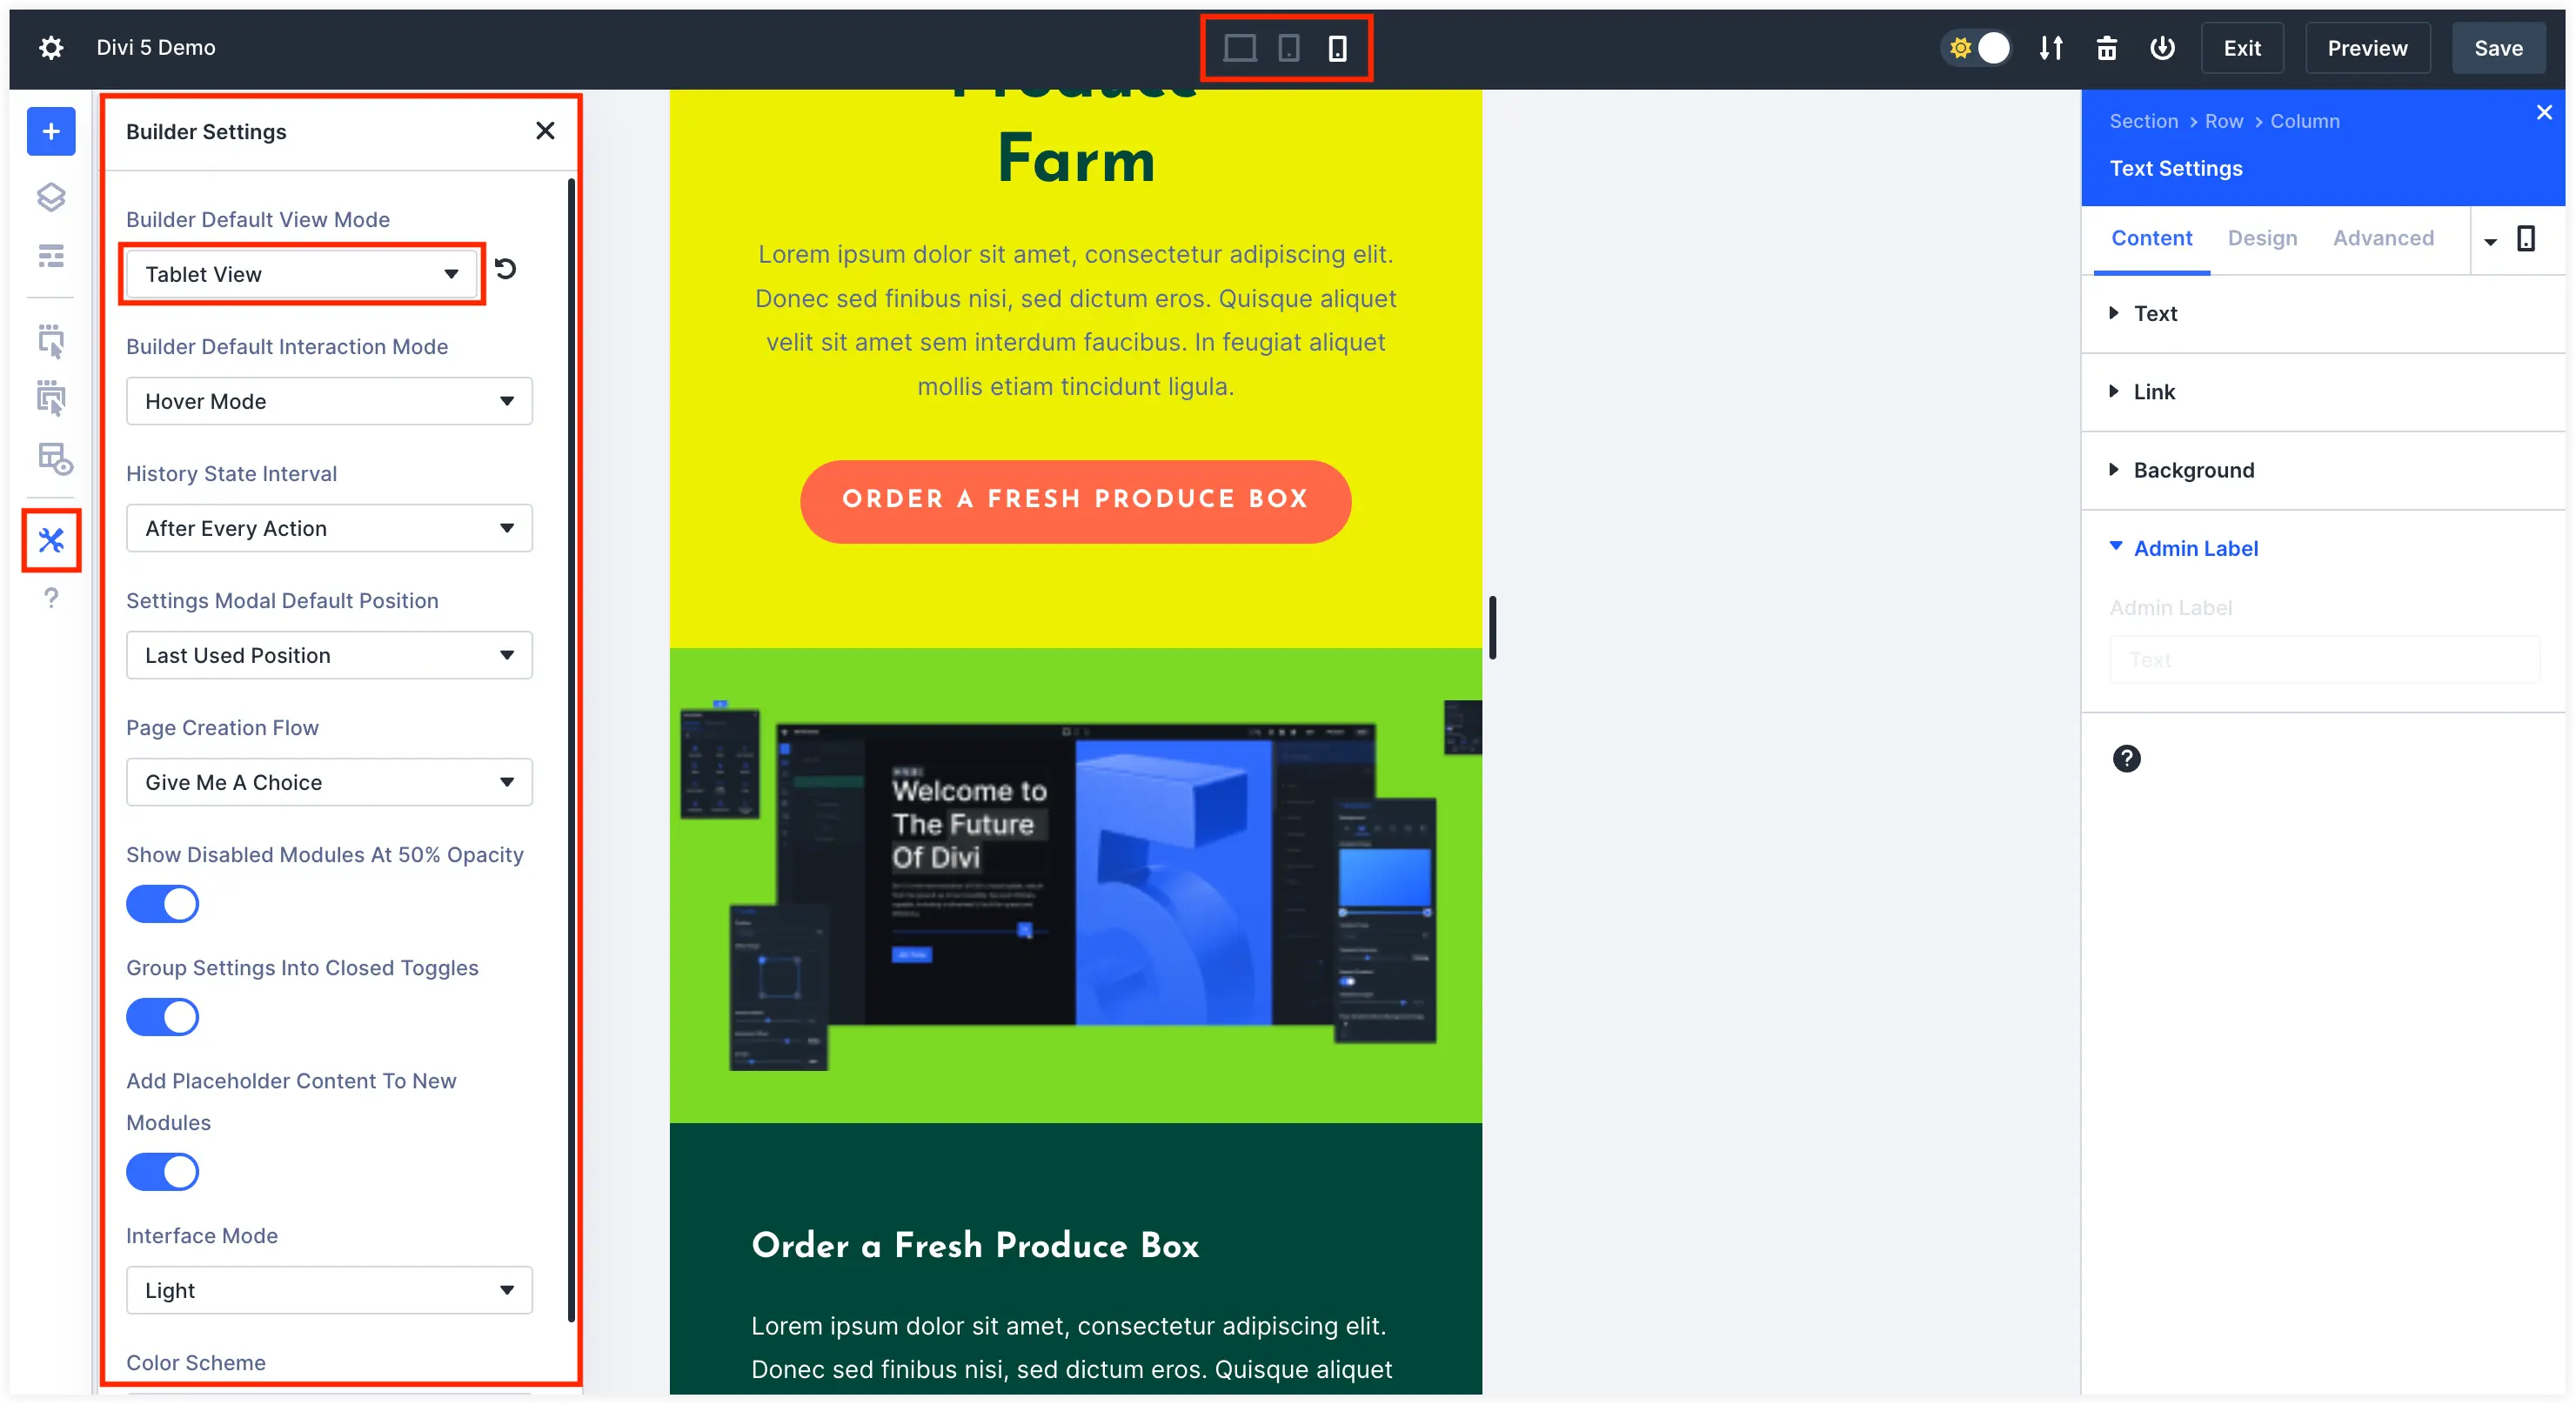Click the desktop view icon
The width and height of the screenshot is (2576, 1405).
[x=1241, y=47]
